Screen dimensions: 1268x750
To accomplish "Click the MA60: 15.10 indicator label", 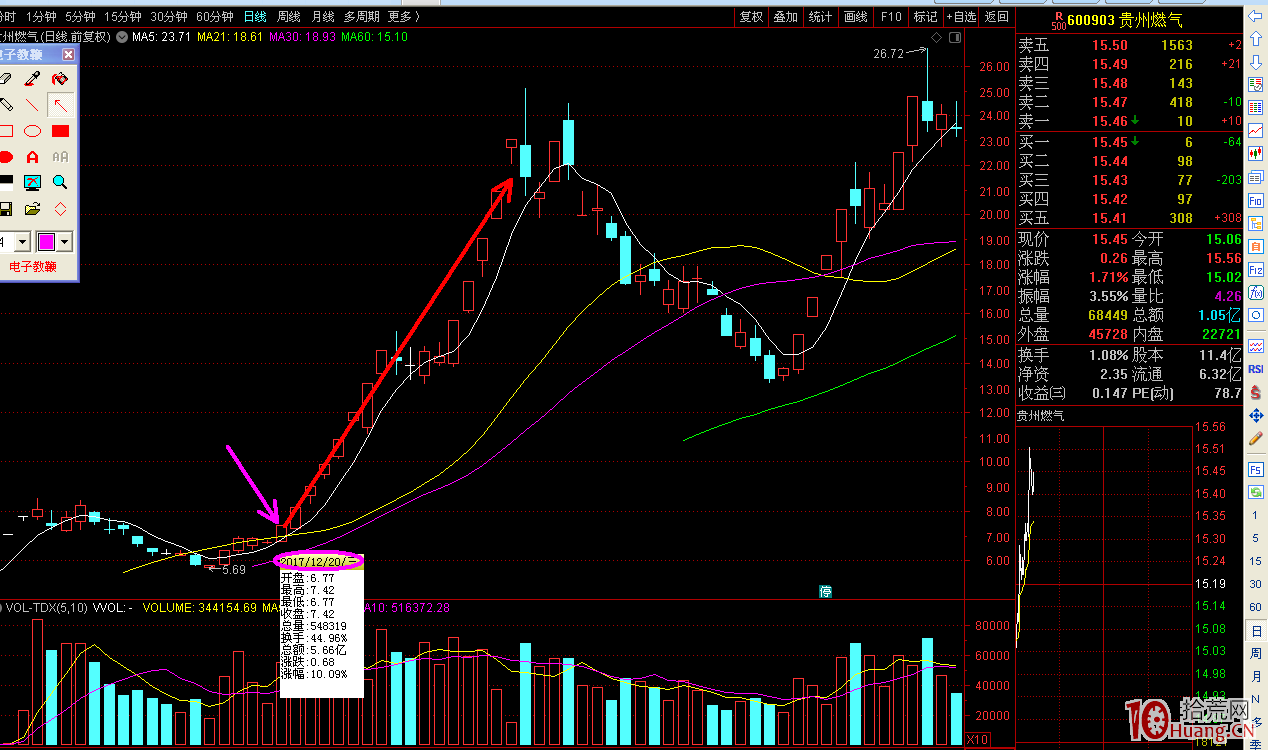I will click(x=374, y=37).
